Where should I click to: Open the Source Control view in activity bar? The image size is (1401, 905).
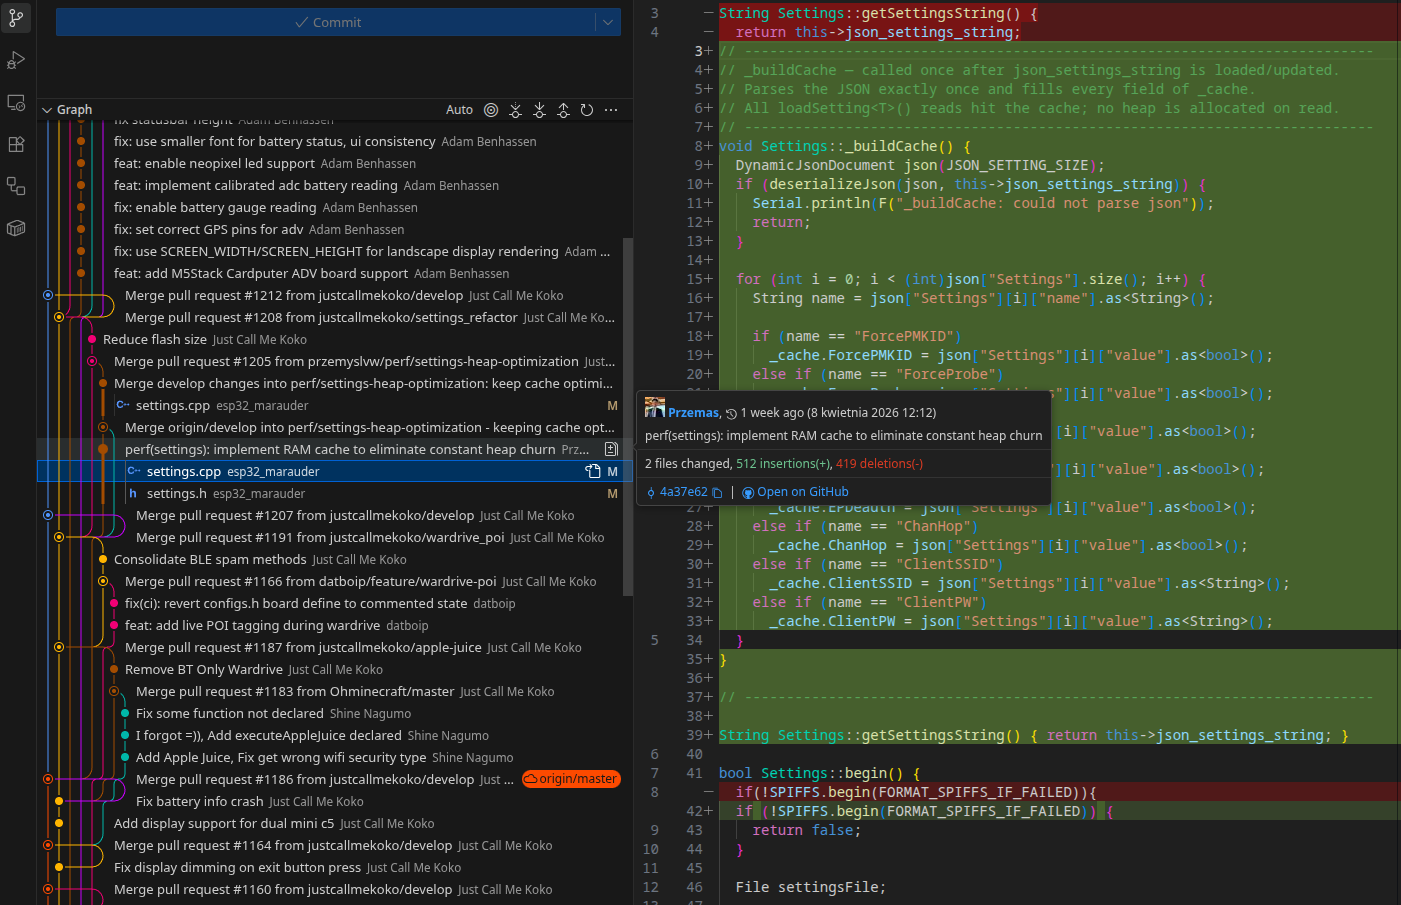pyautogui.click(x=16, y=18)
